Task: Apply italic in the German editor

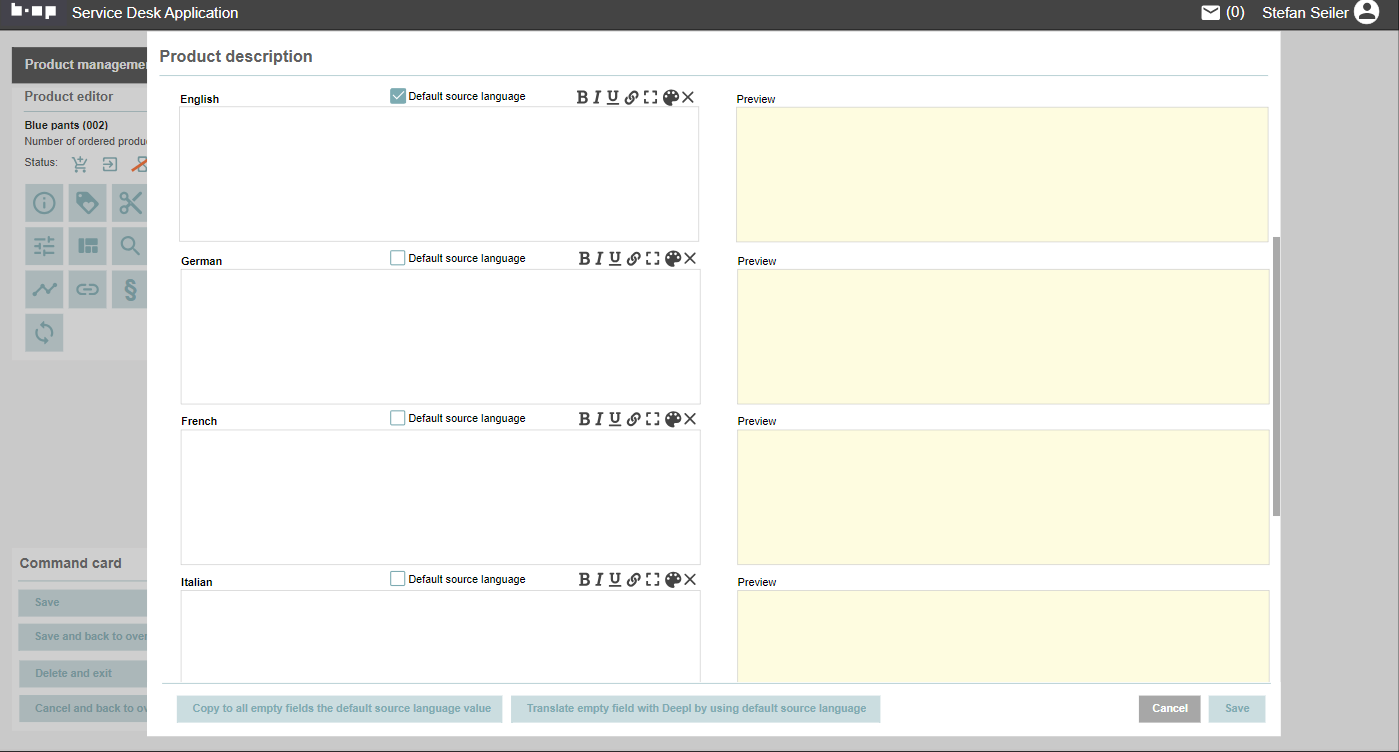Action: click(599, 259)
